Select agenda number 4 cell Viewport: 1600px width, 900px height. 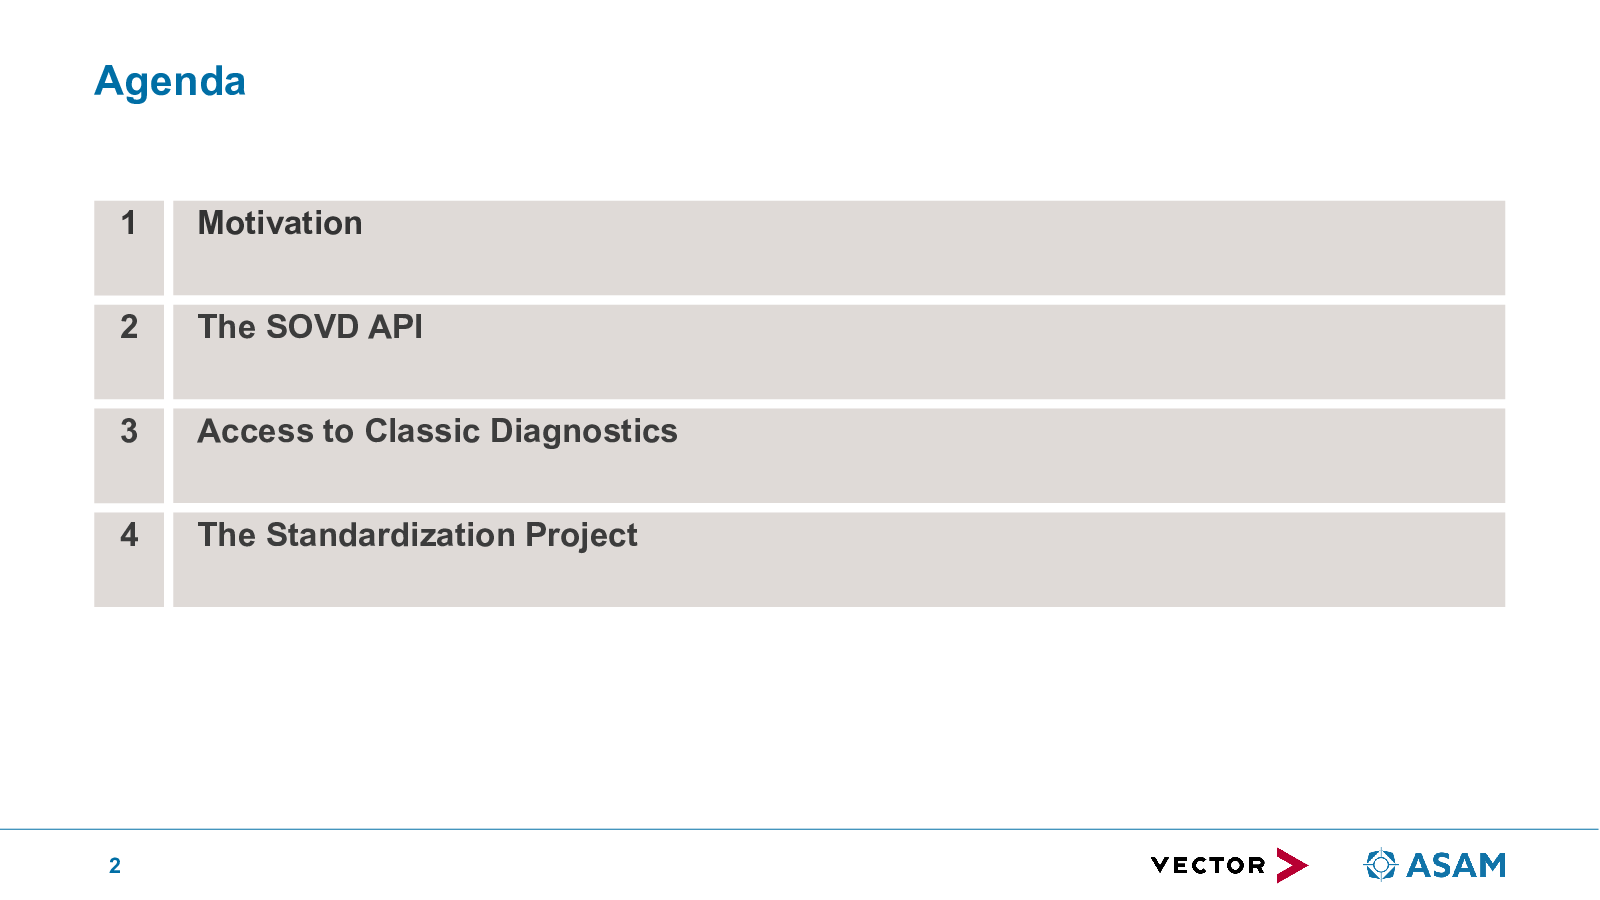coord(129,560)
